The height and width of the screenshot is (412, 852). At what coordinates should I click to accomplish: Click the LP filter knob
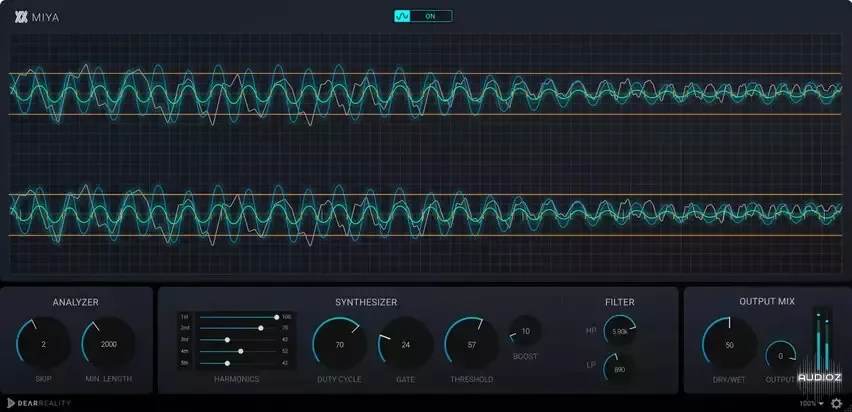(x=619, y=369)
